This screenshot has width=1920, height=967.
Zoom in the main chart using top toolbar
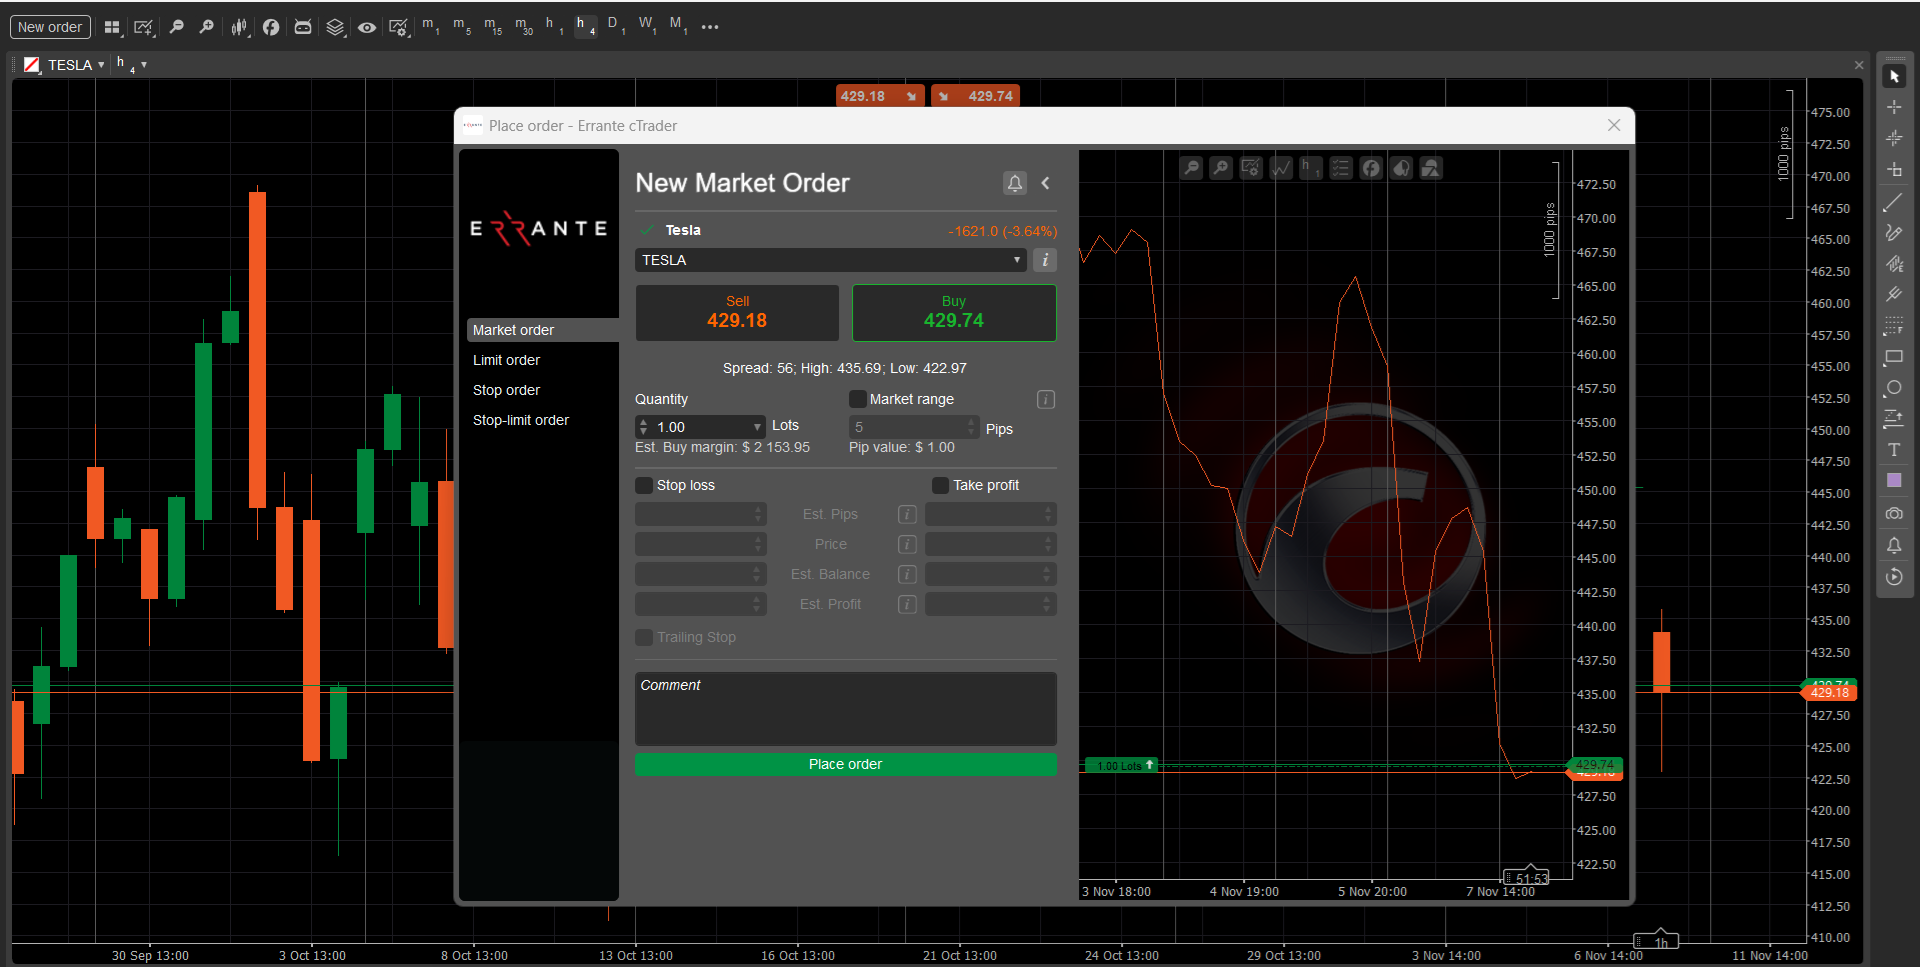click(x=207, y=27)
